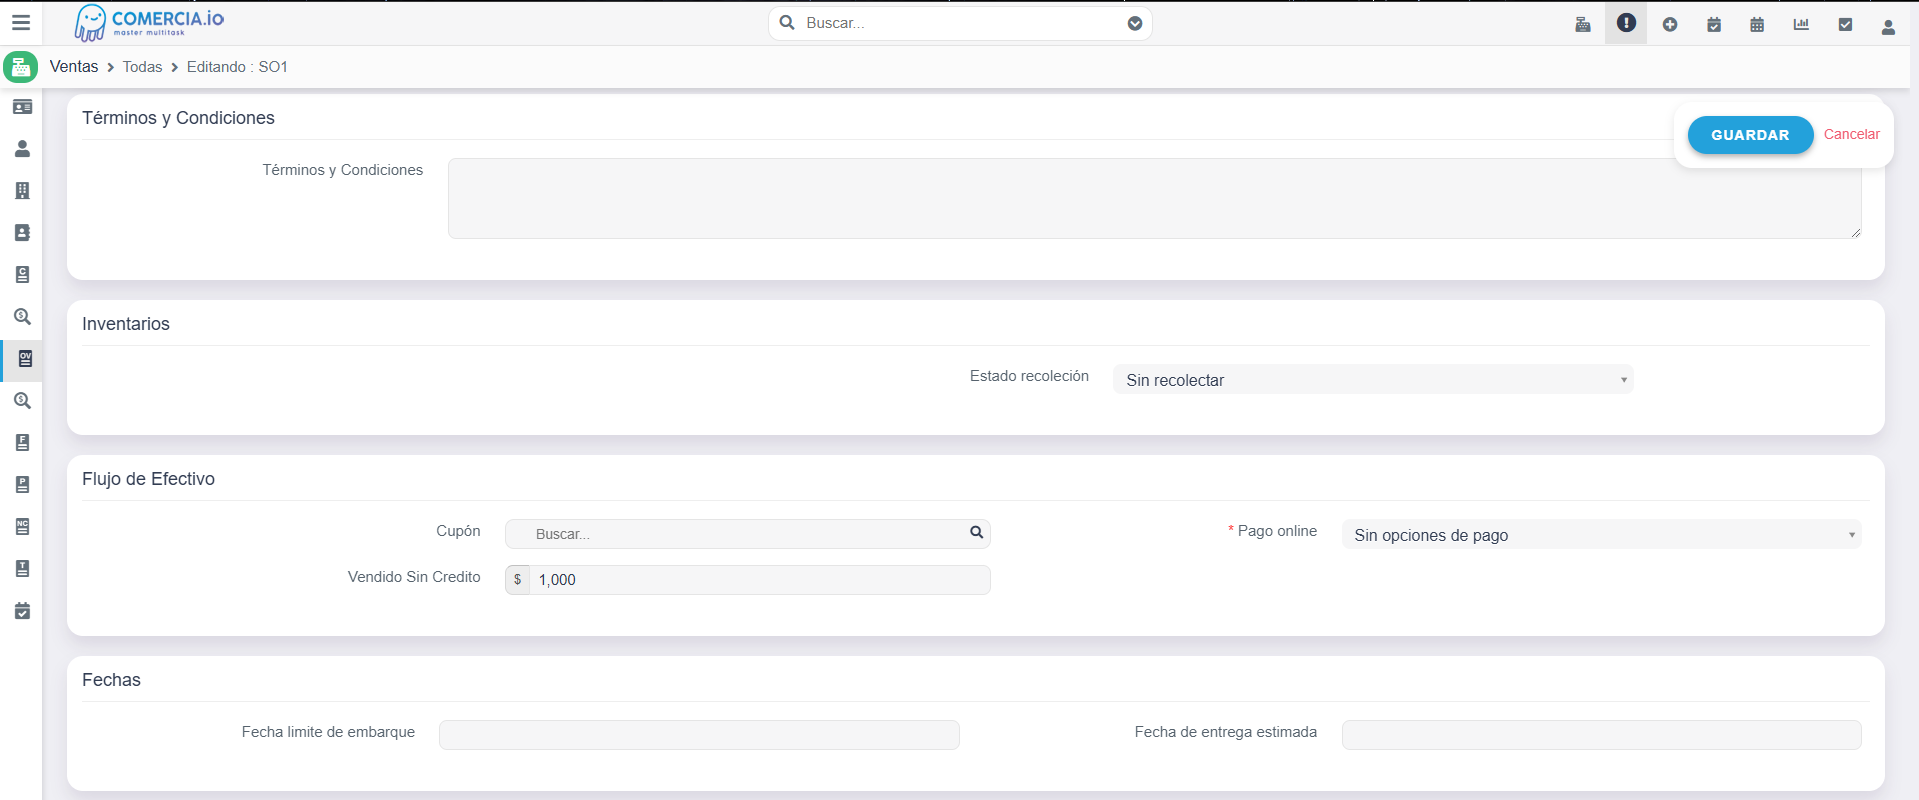Open the user profile icon
The width and height of the screenshot is (1919, 800).
pos(1888,27)
